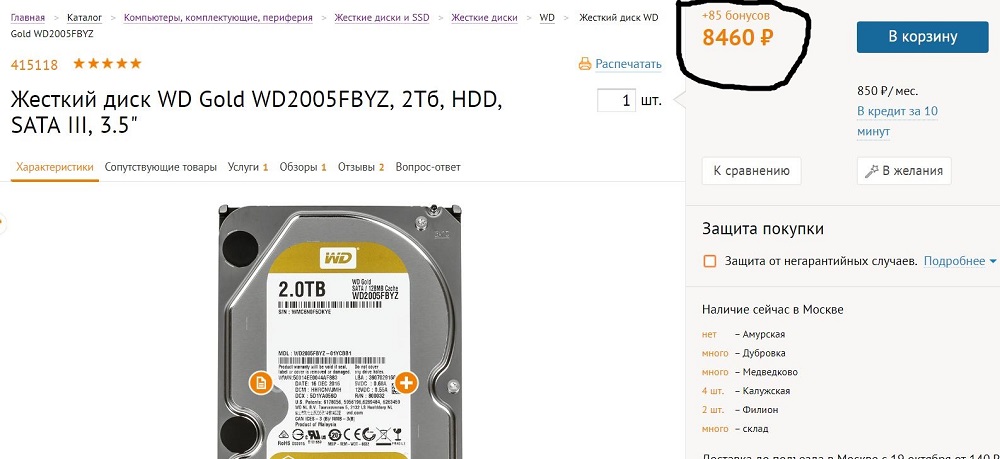Click the WD hard drive product image
The width and height of the screenshot is (1000, 459).
[340, 332]
